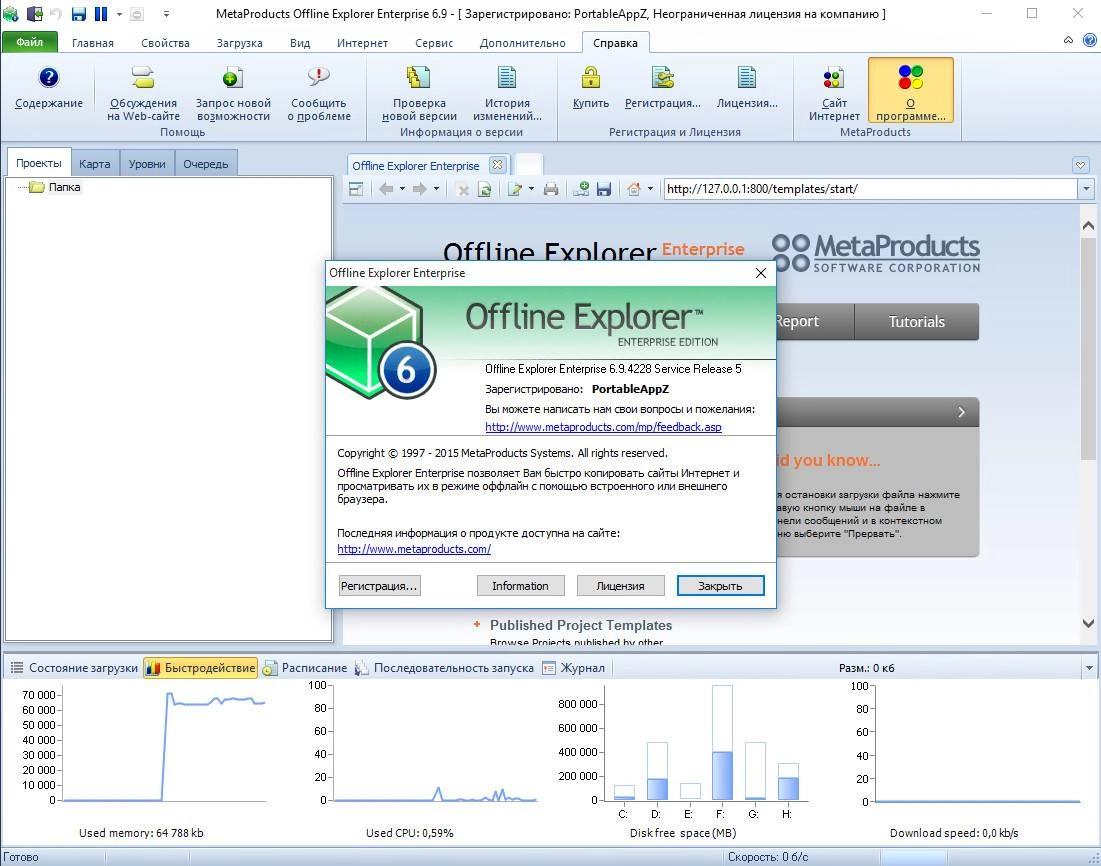Viewport: 1101px width, 866px height.
Task: Click the browser home icon
Action: pos(634,189)
